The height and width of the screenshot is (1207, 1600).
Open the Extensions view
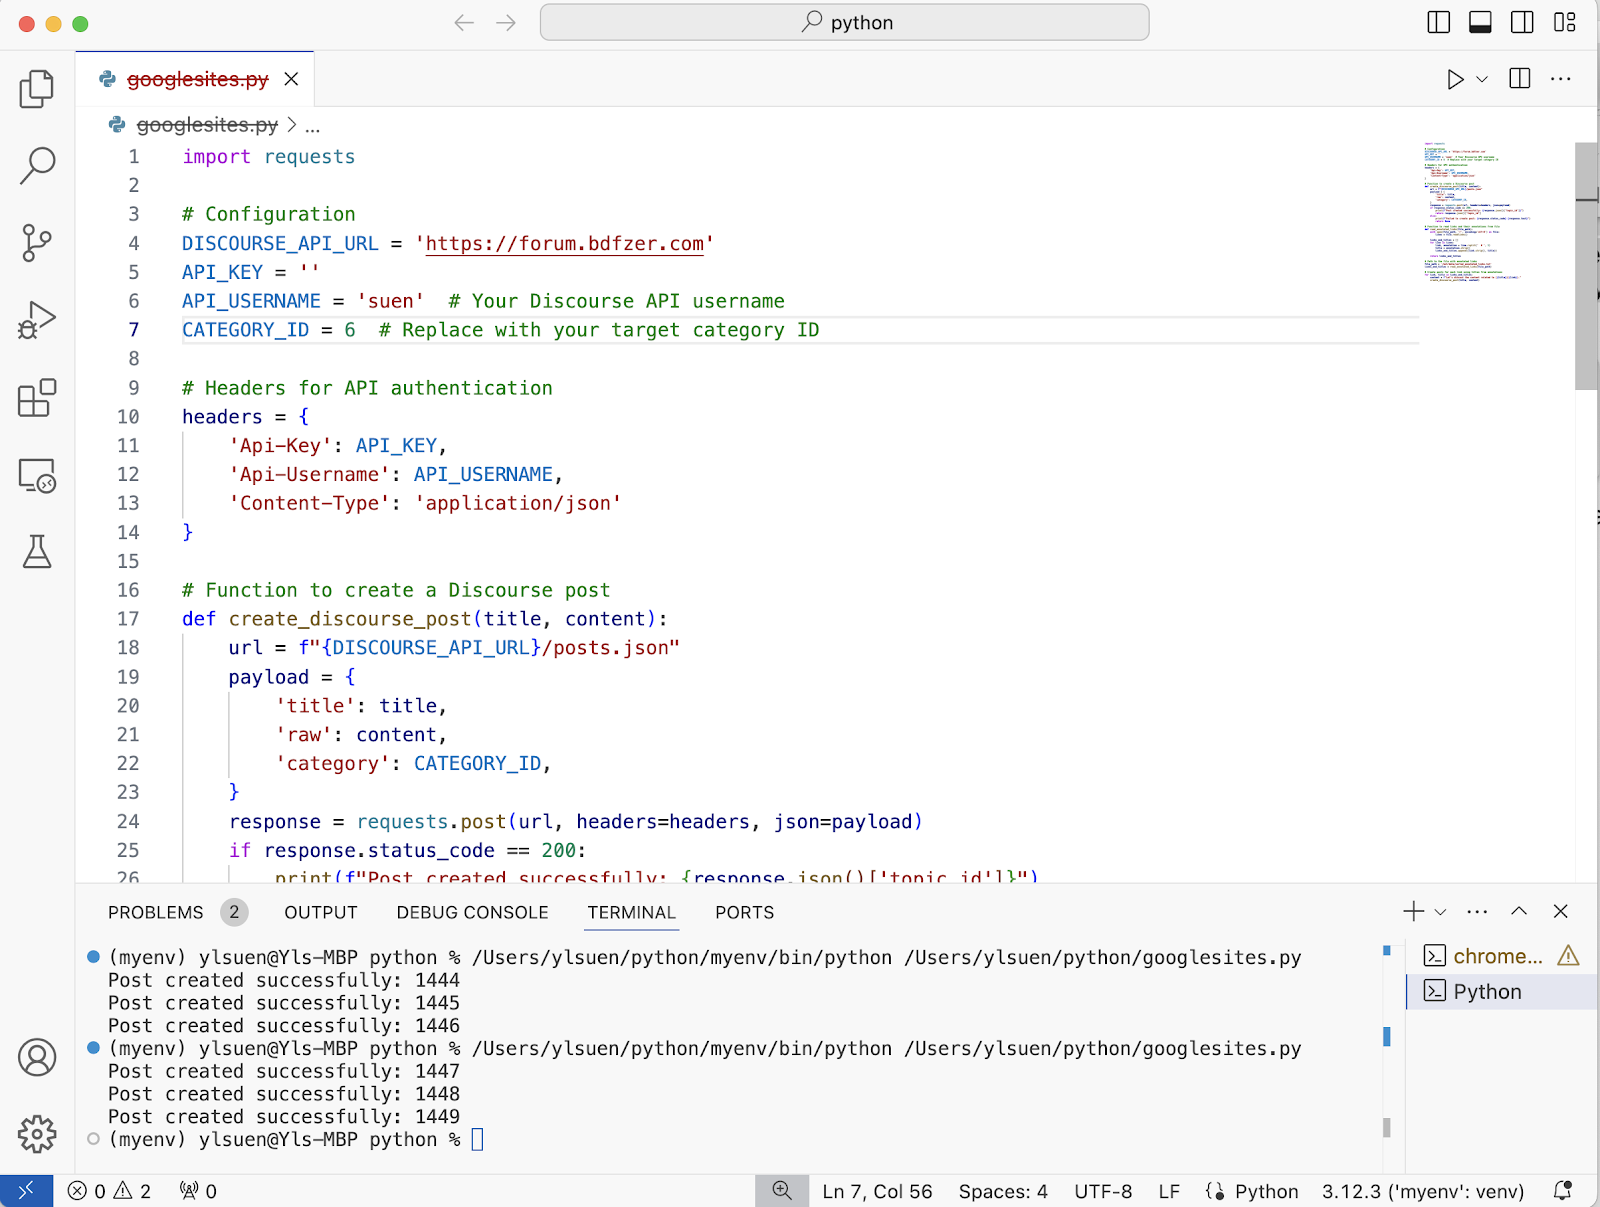pos(37,398)
